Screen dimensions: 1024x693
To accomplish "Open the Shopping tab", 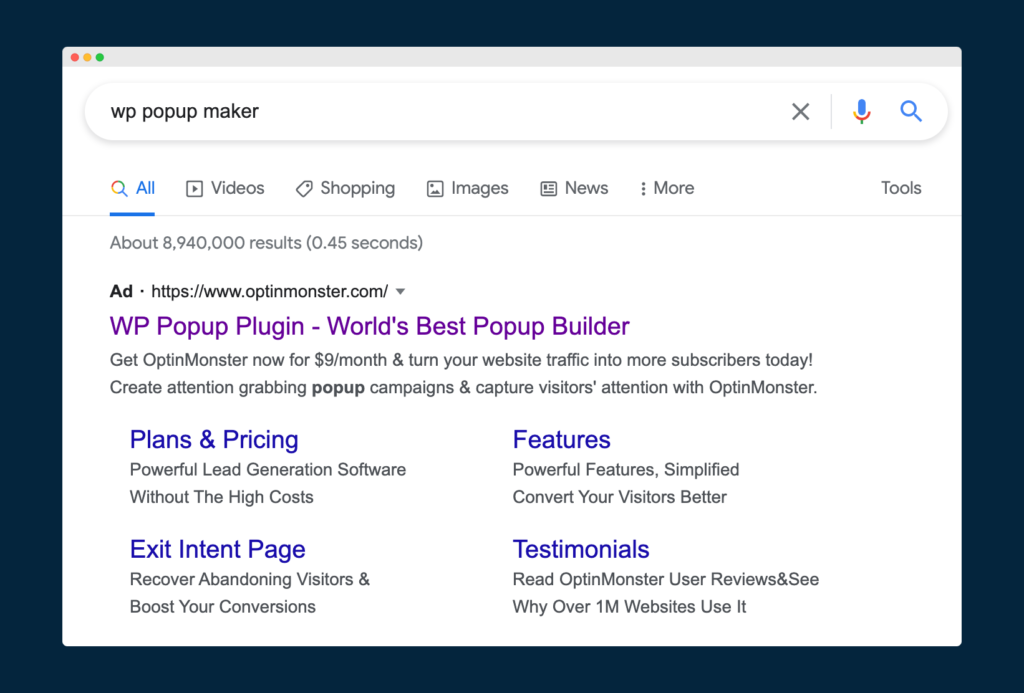I will click(x=345, y=189).
